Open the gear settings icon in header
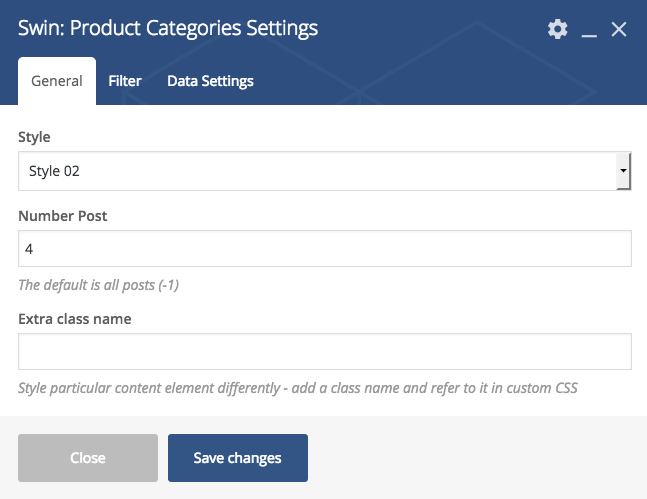The image size is (647, 499). [557, 29]
